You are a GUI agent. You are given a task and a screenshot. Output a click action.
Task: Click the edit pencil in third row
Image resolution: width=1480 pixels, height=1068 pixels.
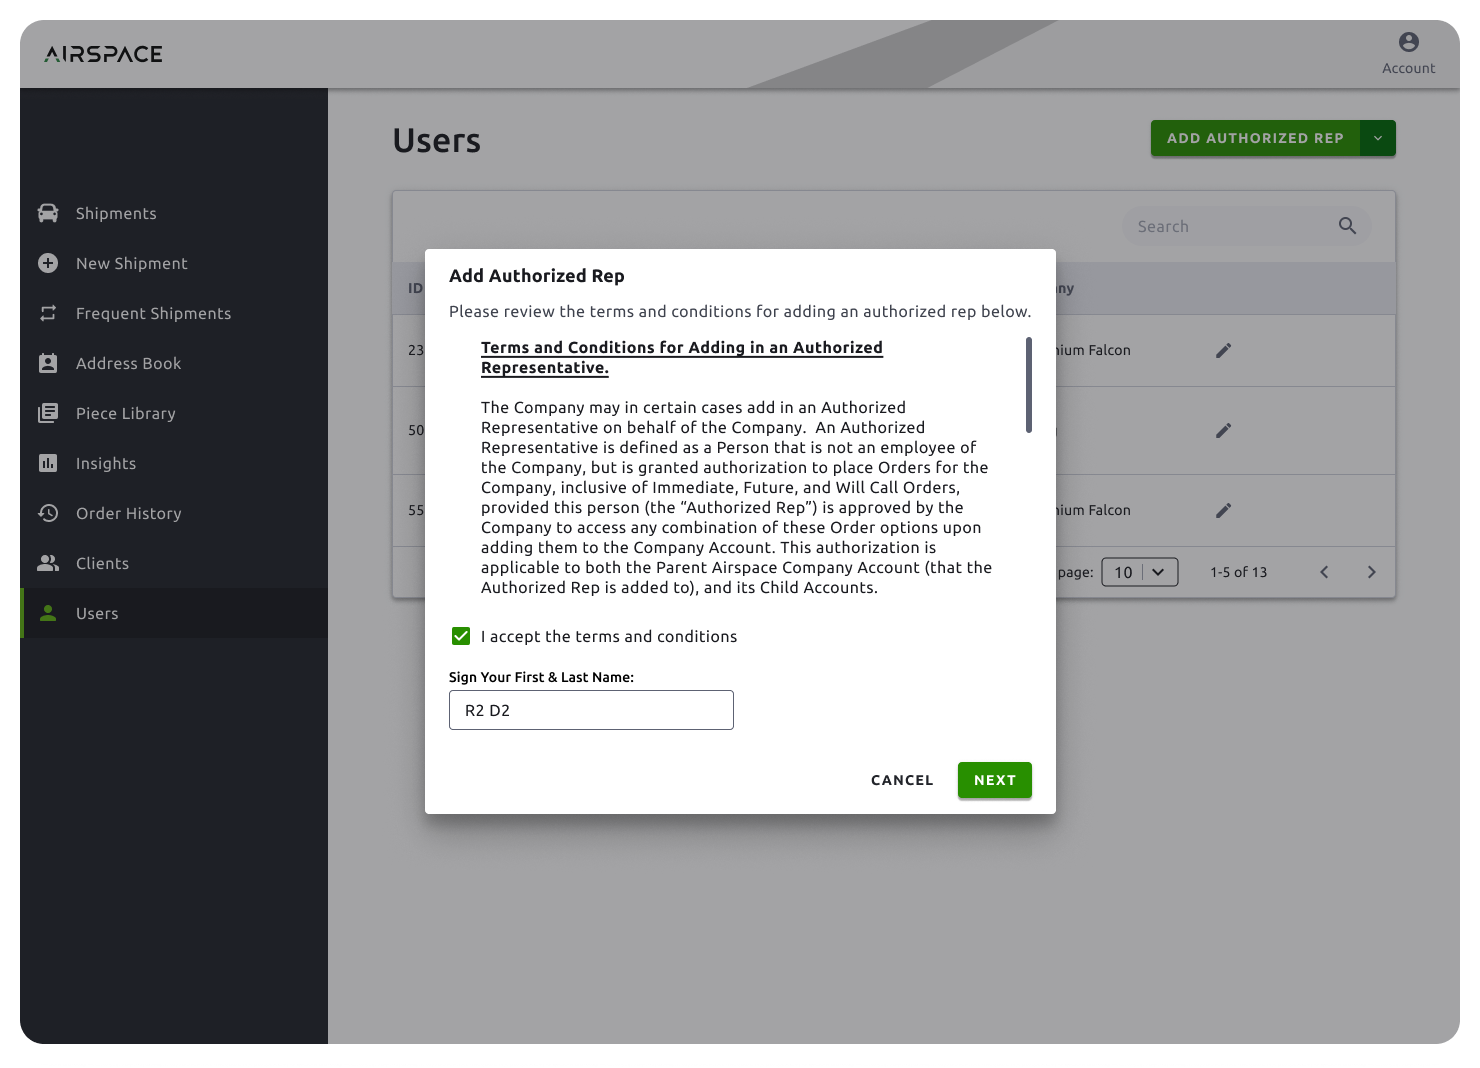(1223, 510)
